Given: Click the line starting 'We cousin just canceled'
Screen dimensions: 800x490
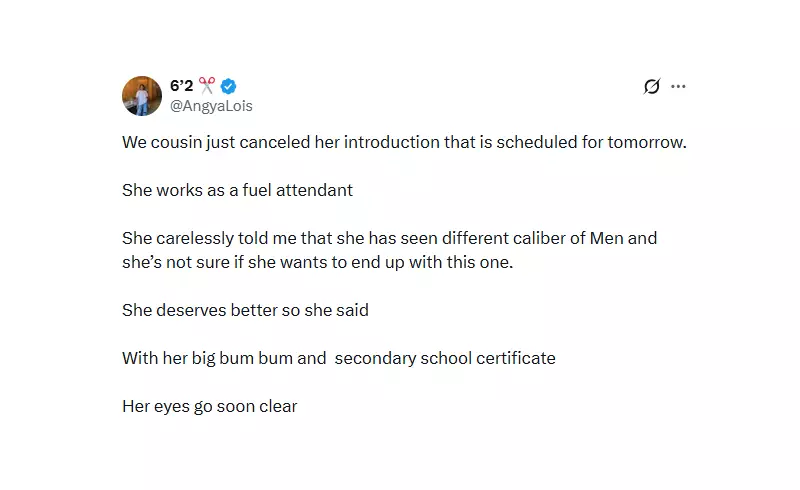Looking at the screenshot, I should [404, 142].
